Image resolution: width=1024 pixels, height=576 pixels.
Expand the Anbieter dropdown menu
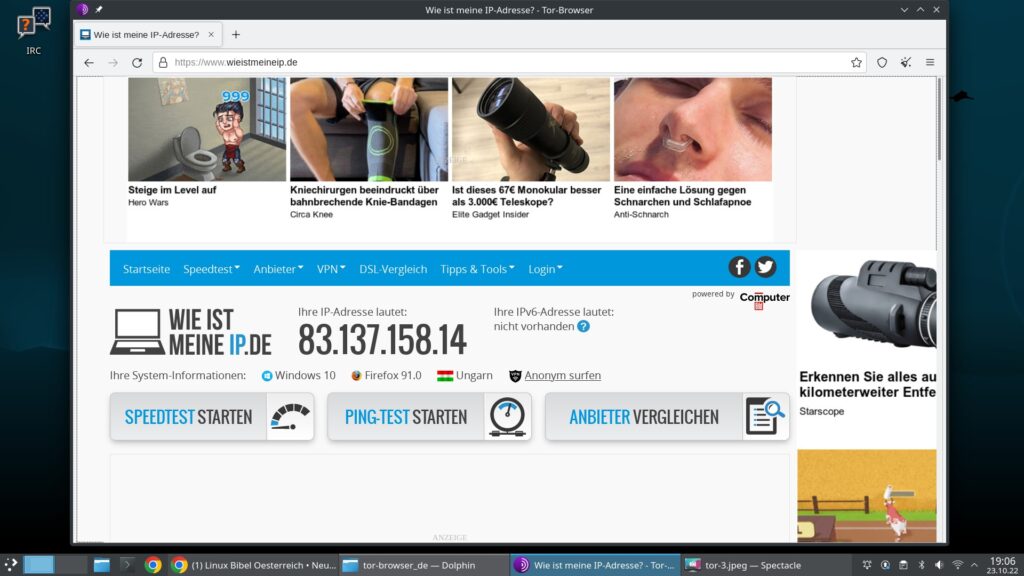[x=278, y=269]
